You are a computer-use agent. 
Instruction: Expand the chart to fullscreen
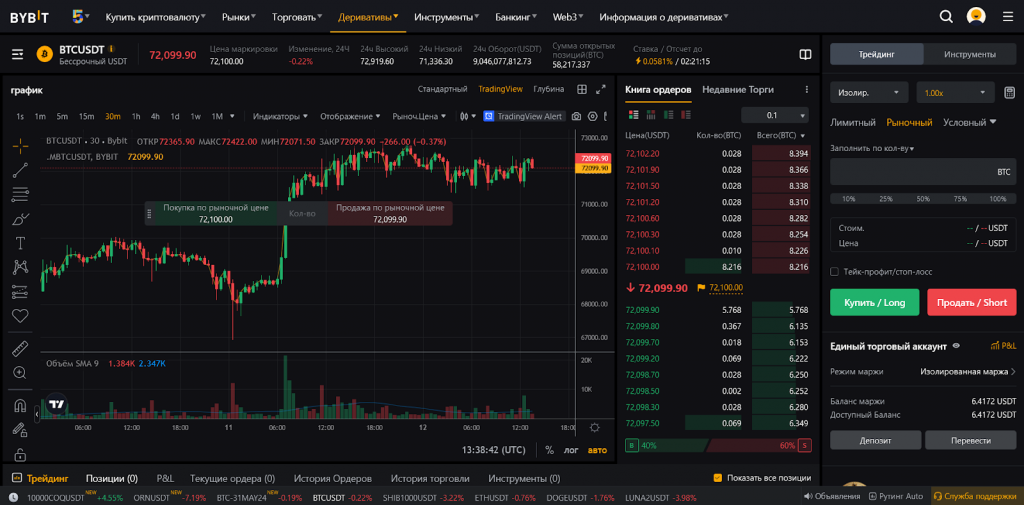606,116
